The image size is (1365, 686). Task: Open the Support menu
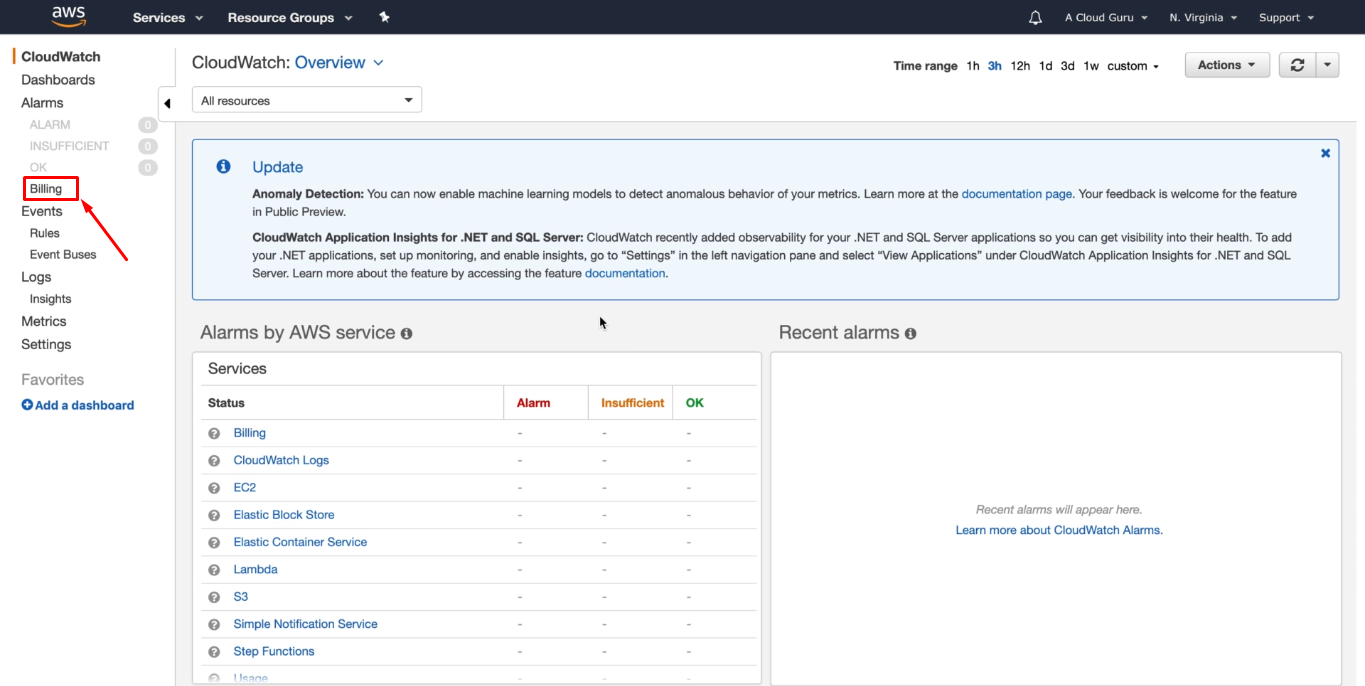(1286, 18)
